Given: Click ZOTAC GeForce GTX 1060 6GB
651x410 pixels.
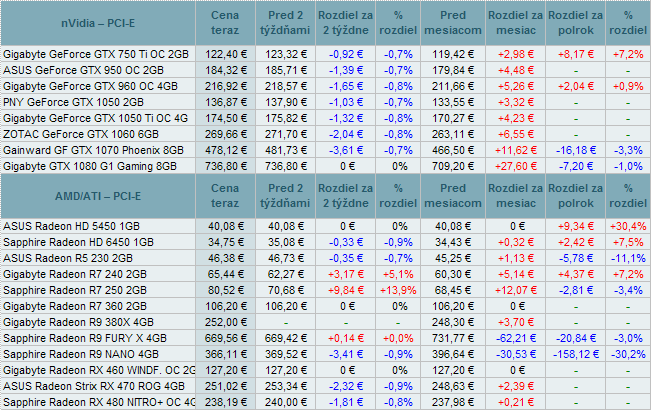Looking at the screenshot, I should [81, 134].
